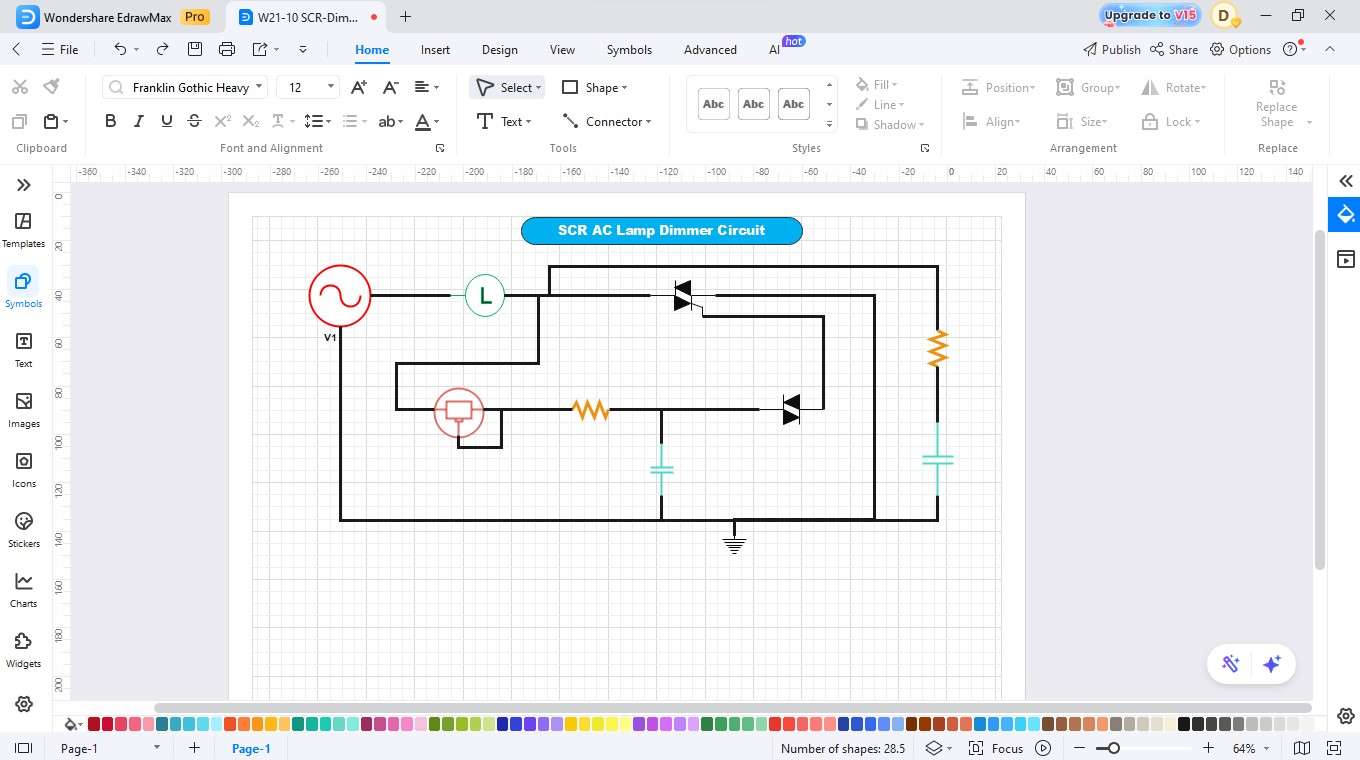Click the Fit to page icon in status bar
Screen dimensions: 1360x760
coord(1333,748)
